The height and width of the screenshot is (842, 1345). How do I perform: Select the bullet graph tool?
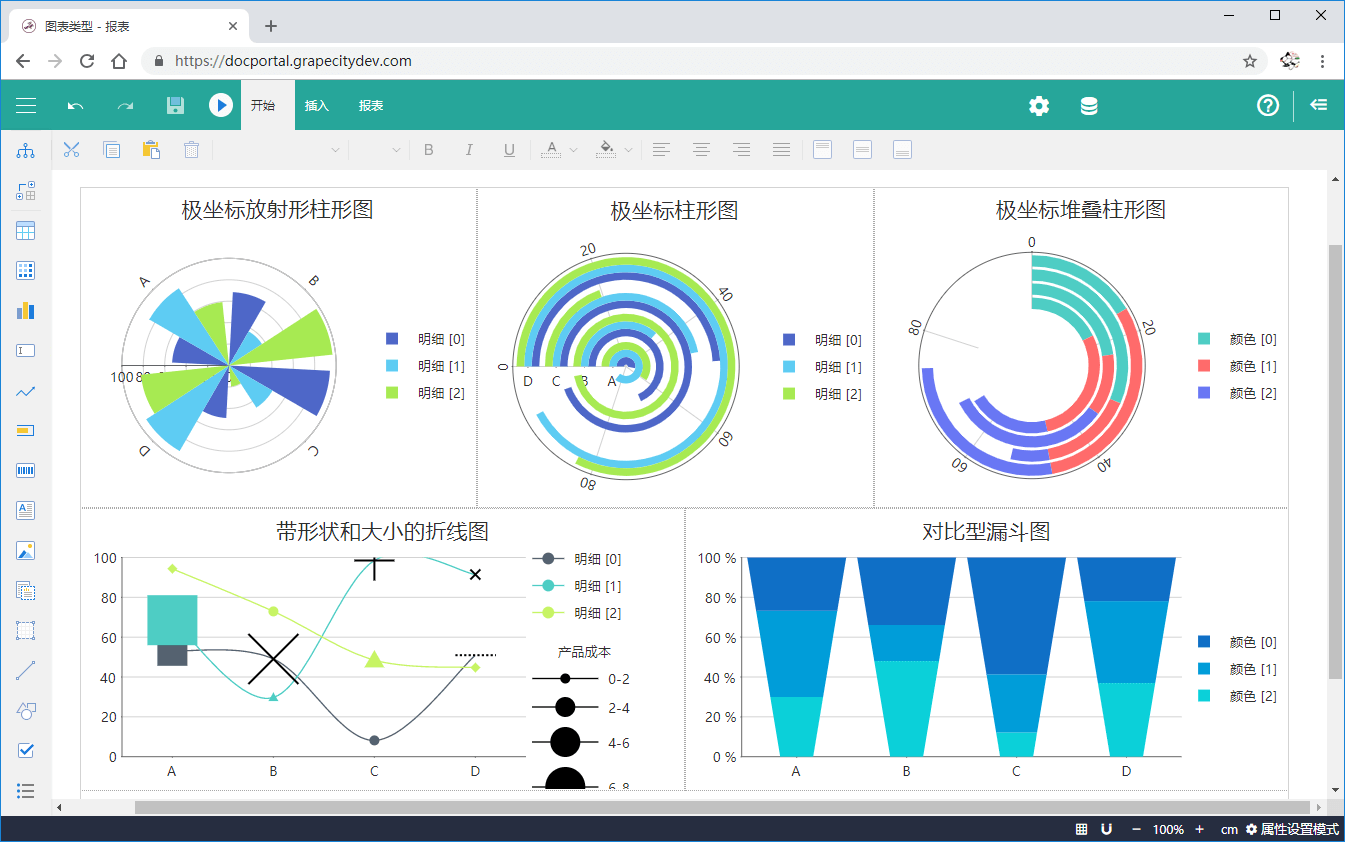pyautogui.click(x=26, y=431)
